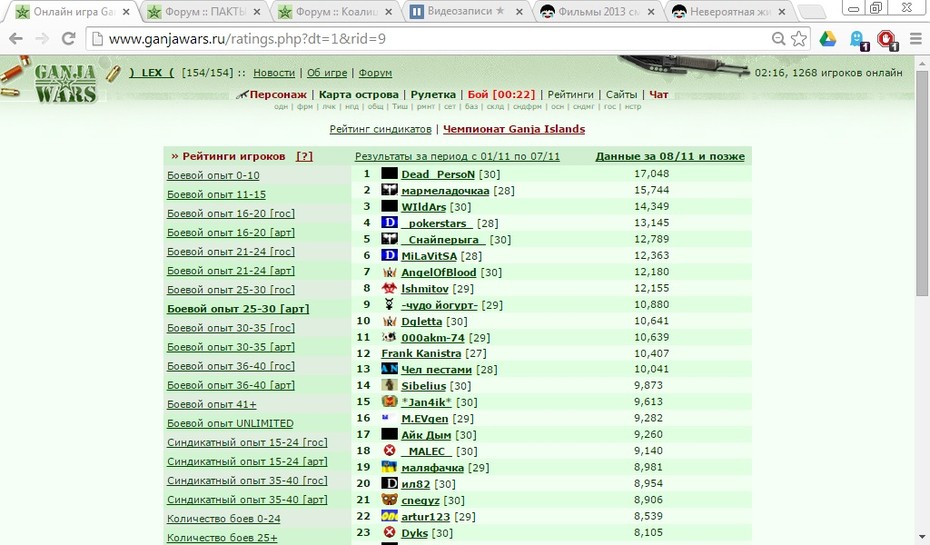
Task: Open the Chrome hamburger menu
Action: (x=916, y=39)
